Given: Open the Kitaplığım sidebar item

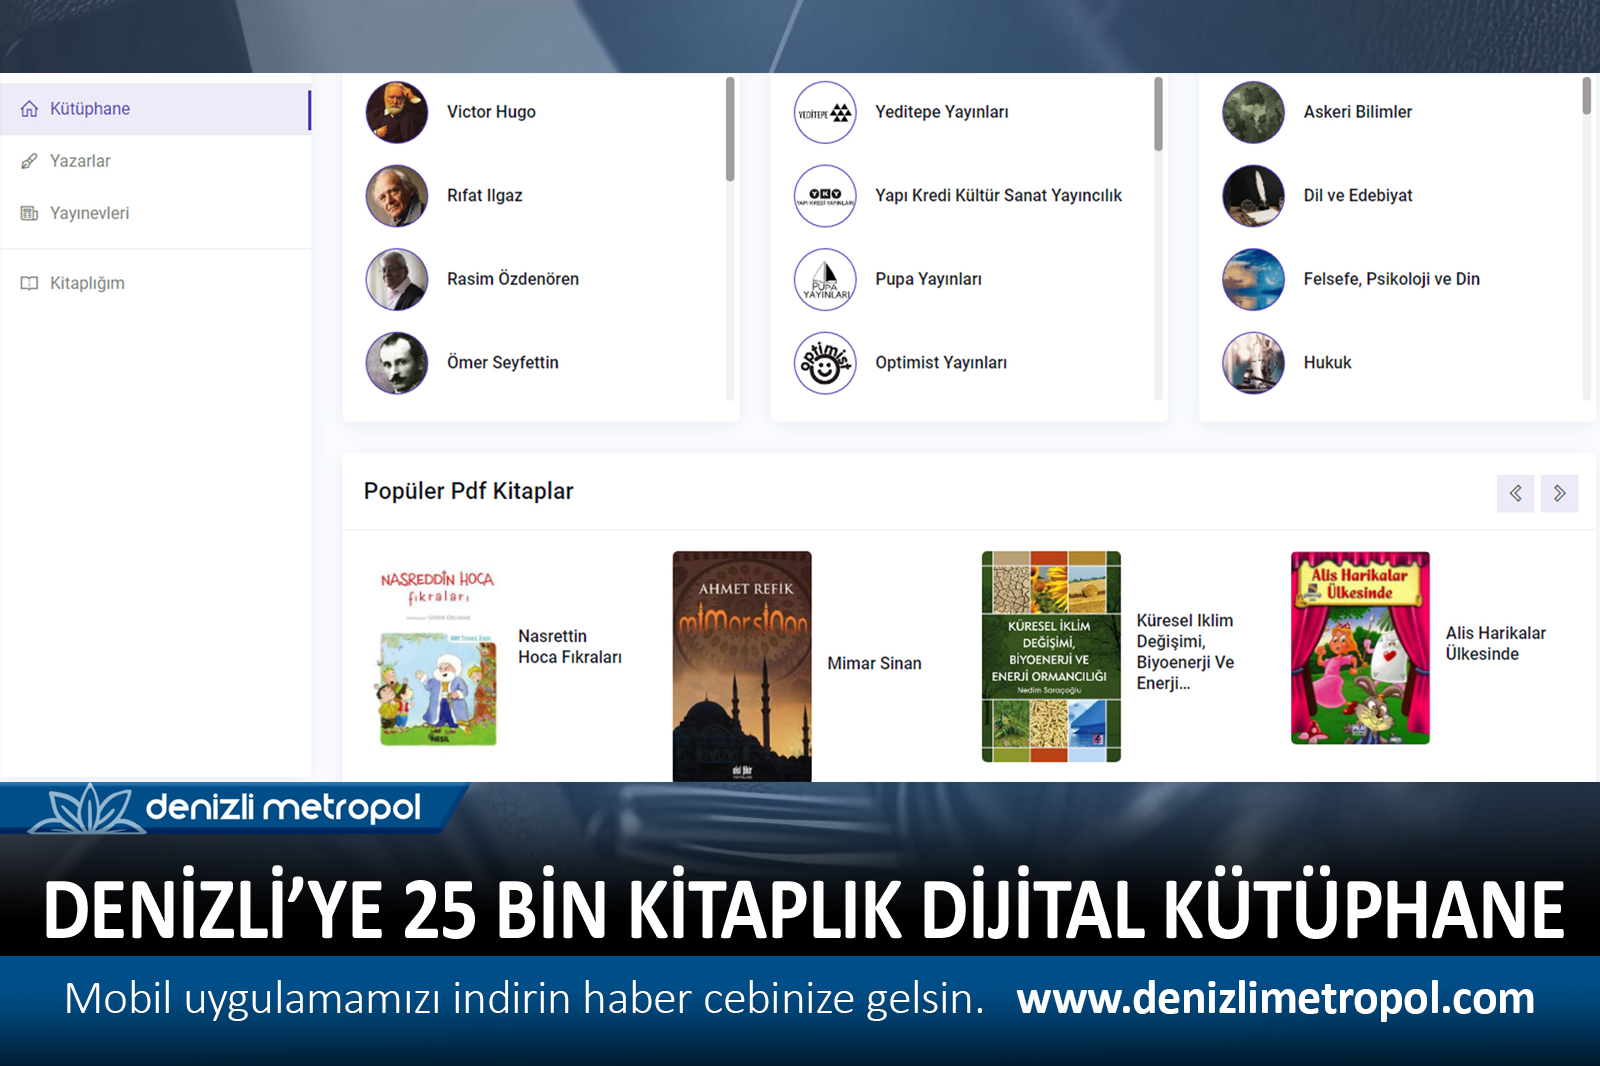Looking at the screenshot, I should point(155,283).
